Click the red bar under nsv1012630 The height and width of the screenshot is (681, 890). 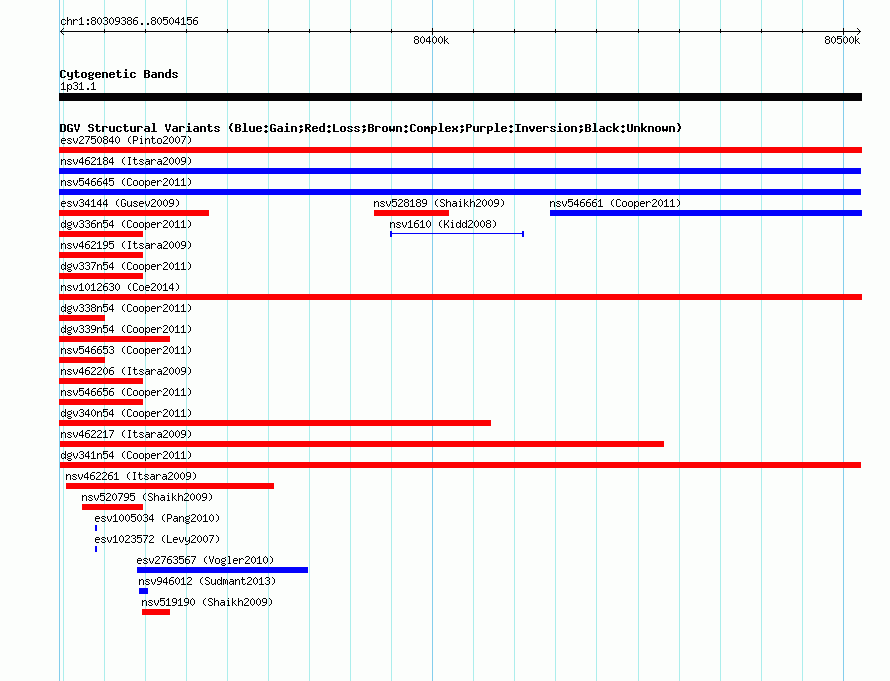[460, 297]
